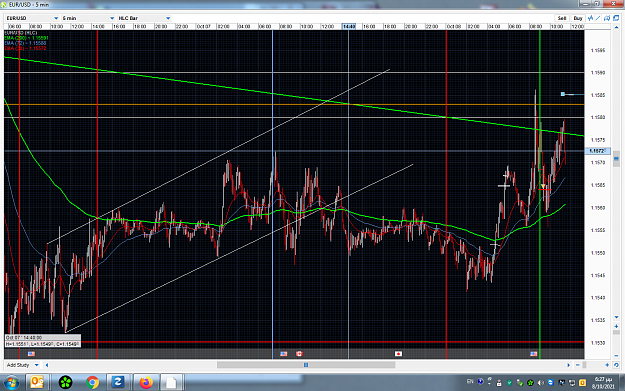Open Outlook from the taskbar
This screenshot has height=391, width=625.
(37, 383)
